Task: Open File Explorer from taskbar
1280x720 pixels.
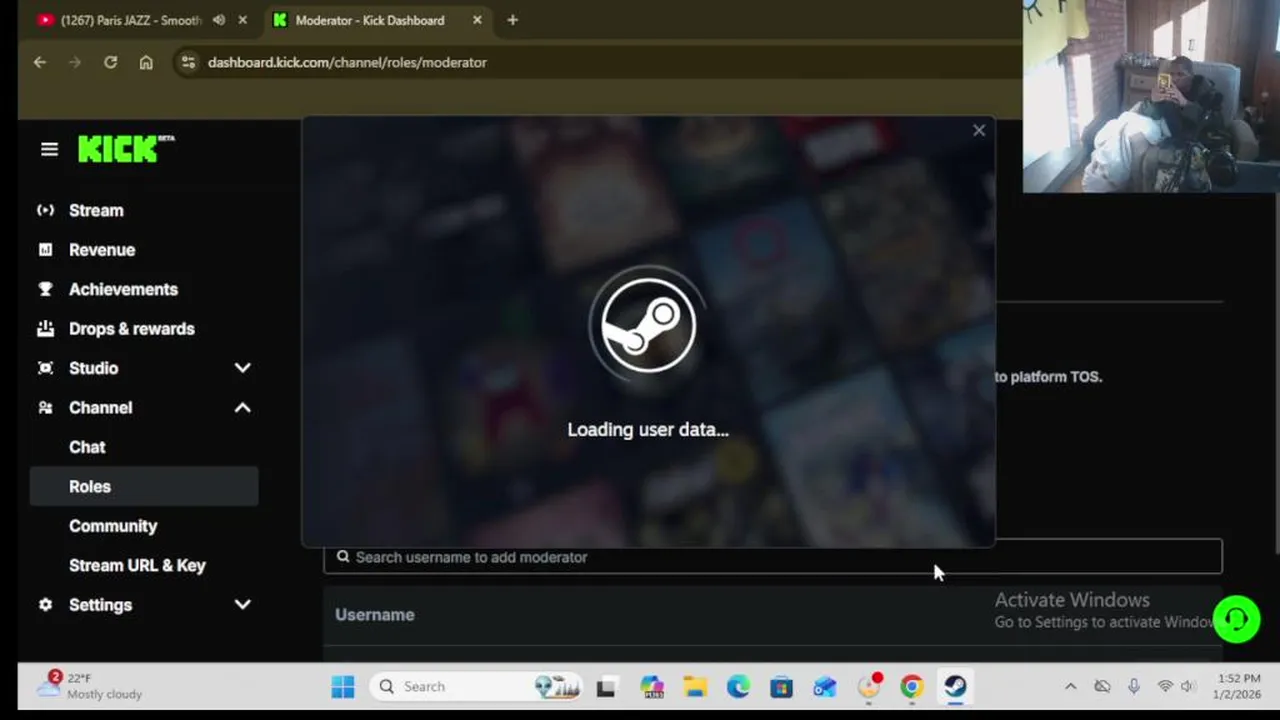Action: pyautogui.click(x=695, y=687)
